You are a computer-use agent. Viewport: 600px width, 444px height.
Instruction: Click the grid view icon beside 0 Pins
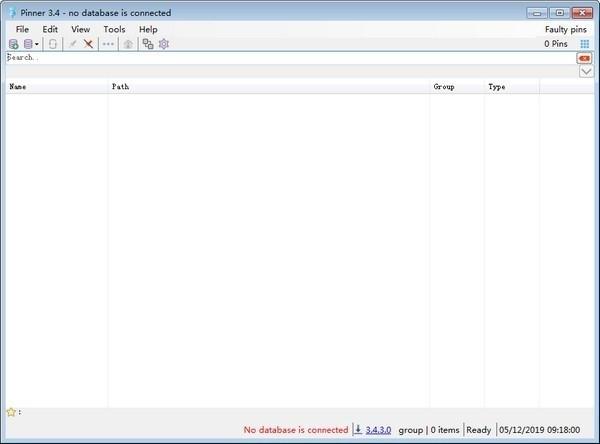point(585,44)
